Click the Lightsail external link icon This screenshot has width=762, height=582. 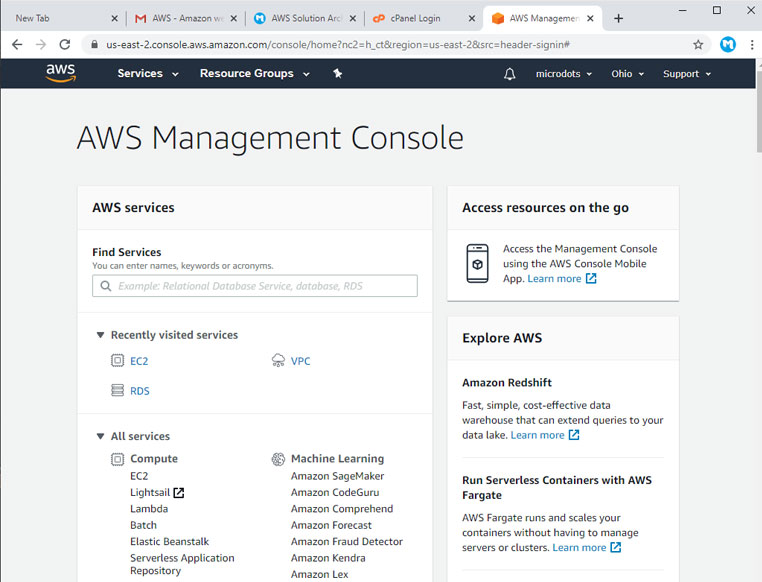[179, 493]
